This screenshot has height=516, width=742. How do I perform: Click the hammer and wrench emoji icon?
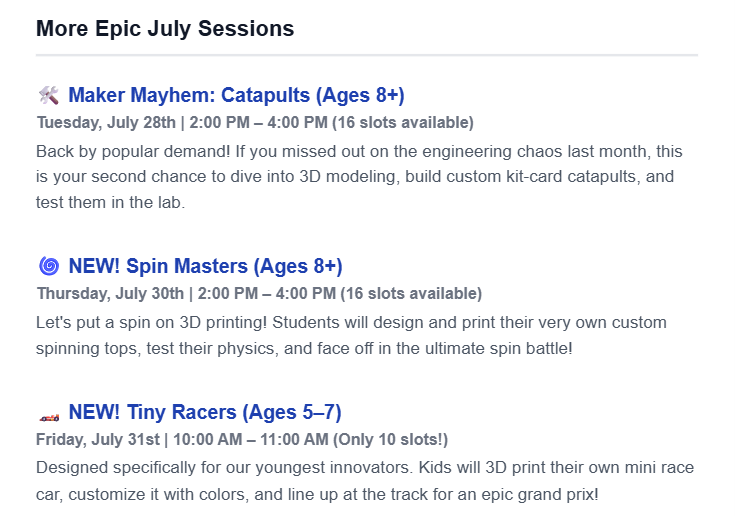[49, 95]
